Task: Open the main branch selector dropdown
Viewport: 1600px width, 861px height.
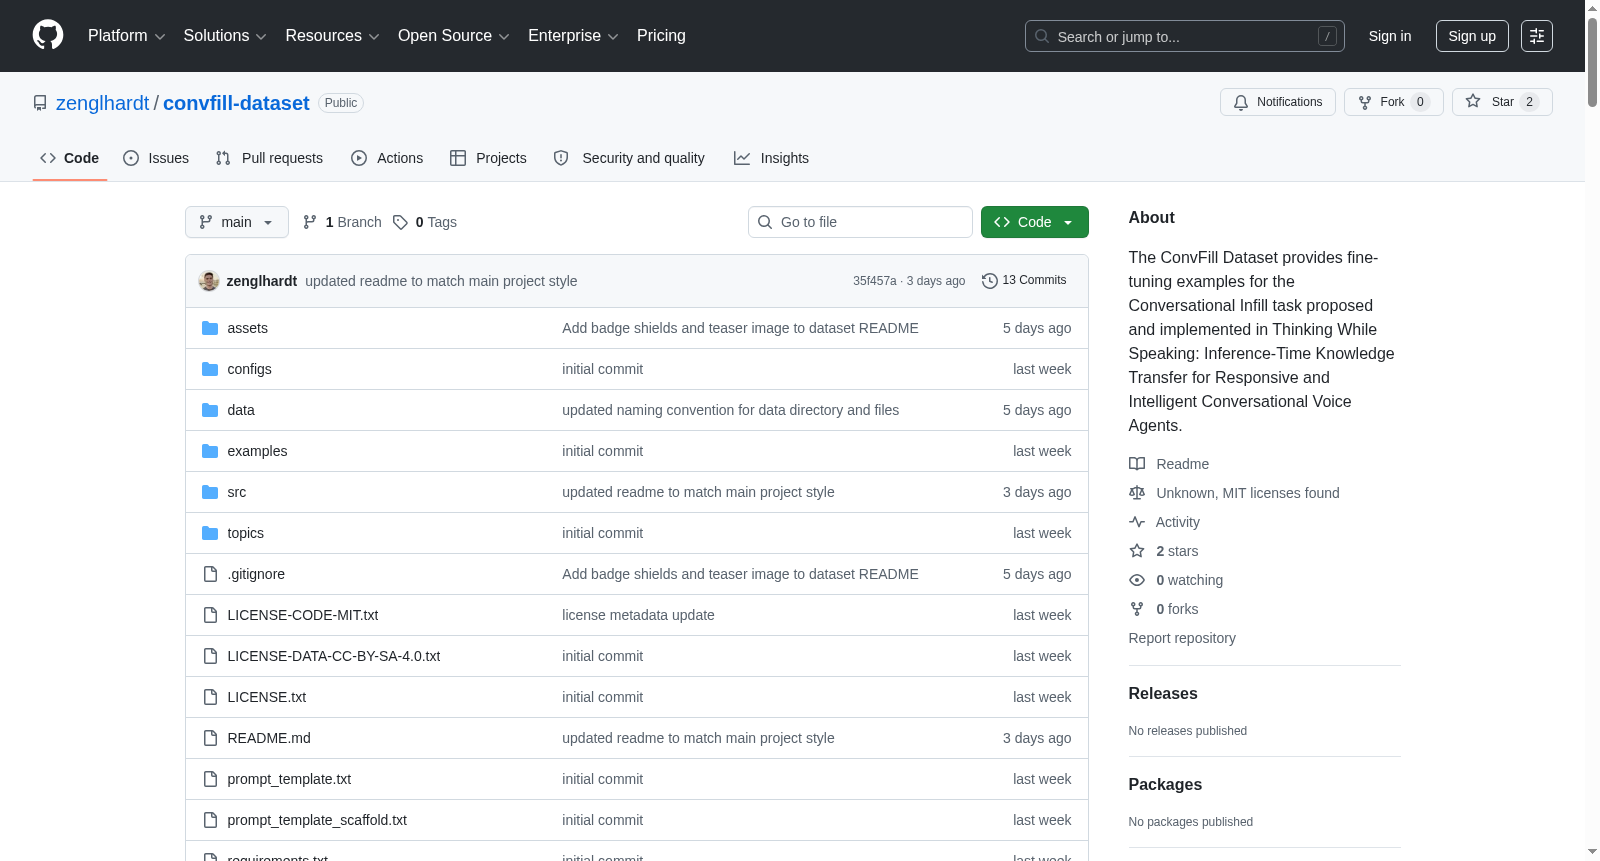Action: pos(237,222)
